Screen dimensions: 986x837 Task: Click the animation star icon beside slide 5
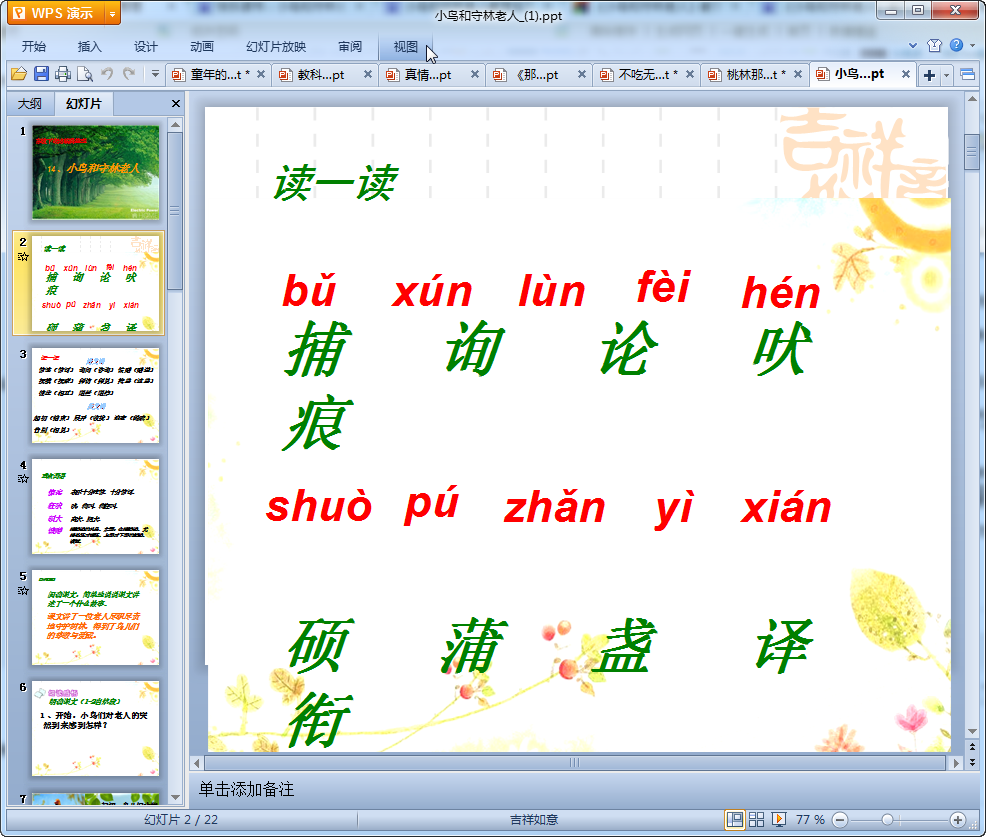(x=23, y=590)
